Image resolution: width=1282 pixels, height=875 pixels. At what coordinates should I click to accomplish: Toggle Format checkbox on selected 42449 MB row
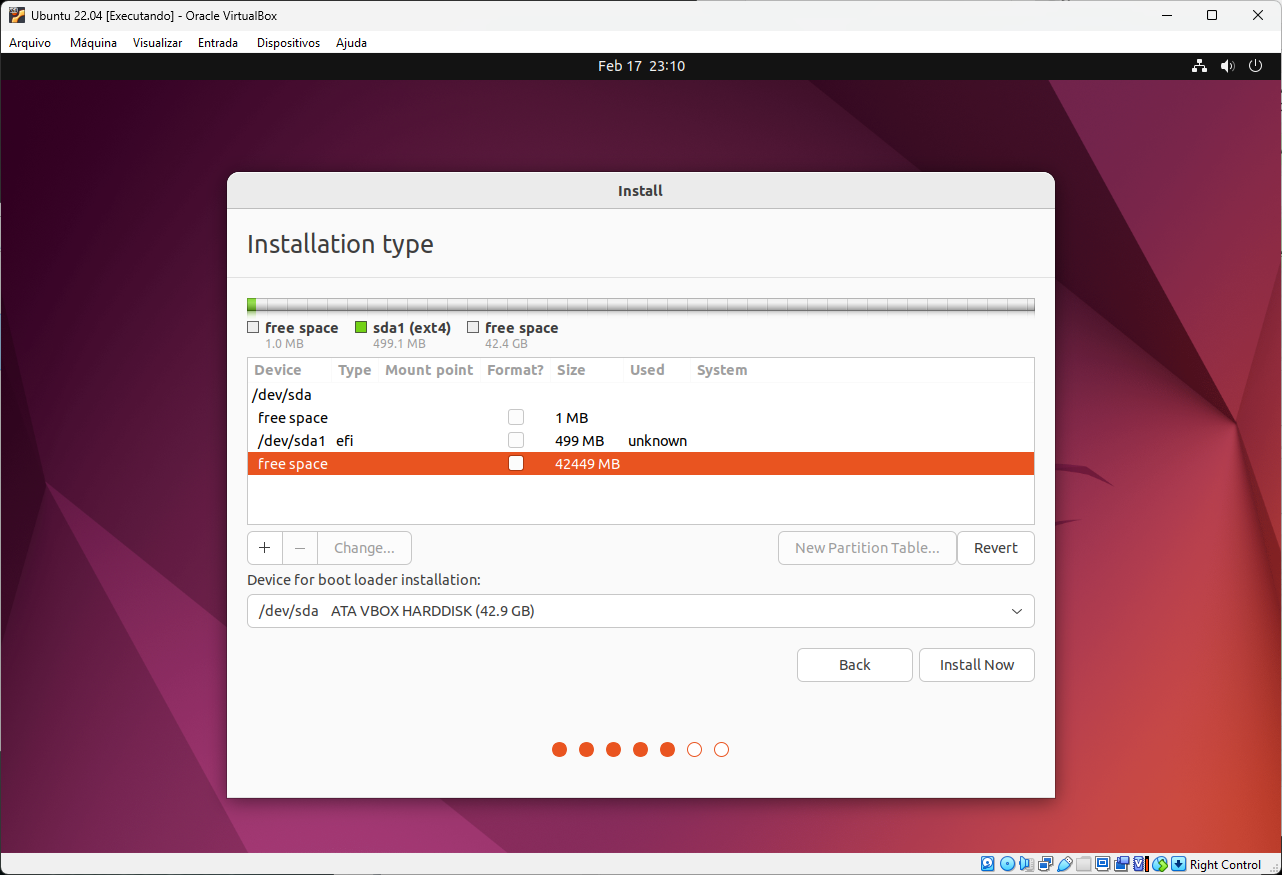coord(516,463)
